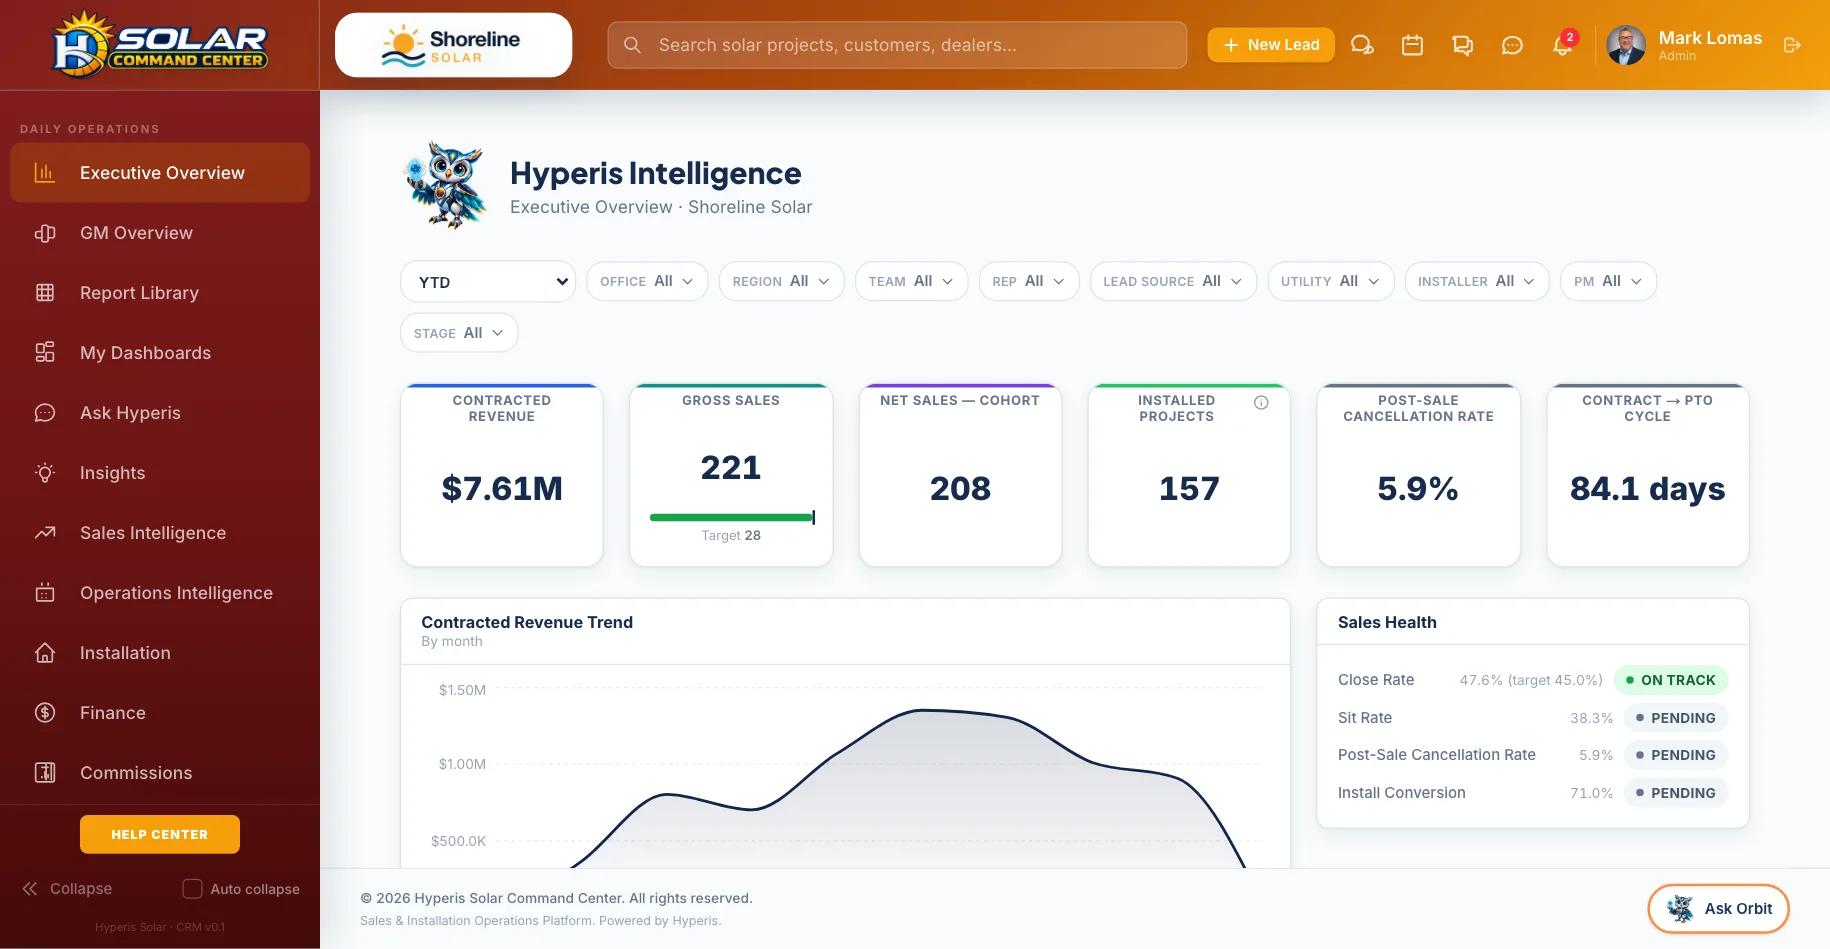
Task: Expand the Office filter dropdown
Action: click(647, 281)
